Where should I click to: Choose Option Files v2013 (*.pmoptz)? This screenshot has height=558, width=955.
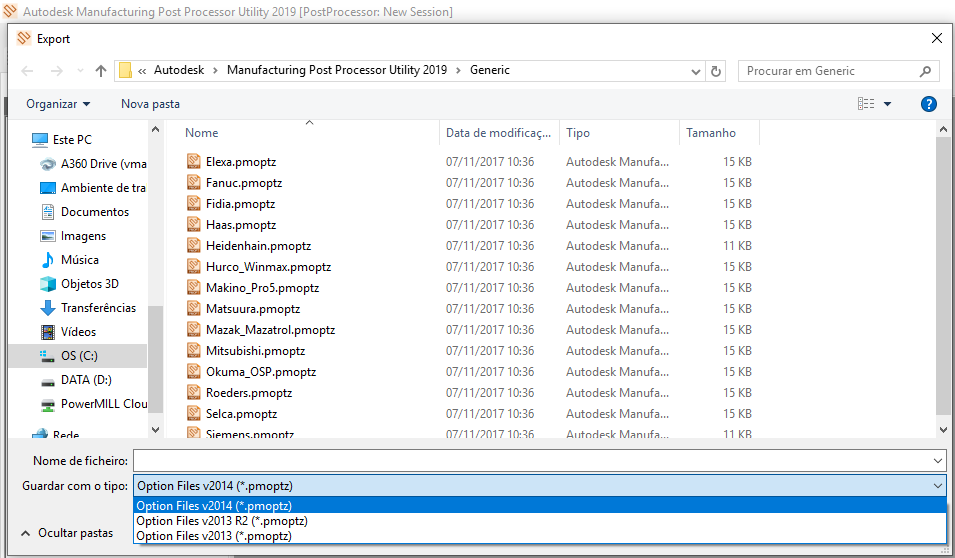[x=540, y=536]
